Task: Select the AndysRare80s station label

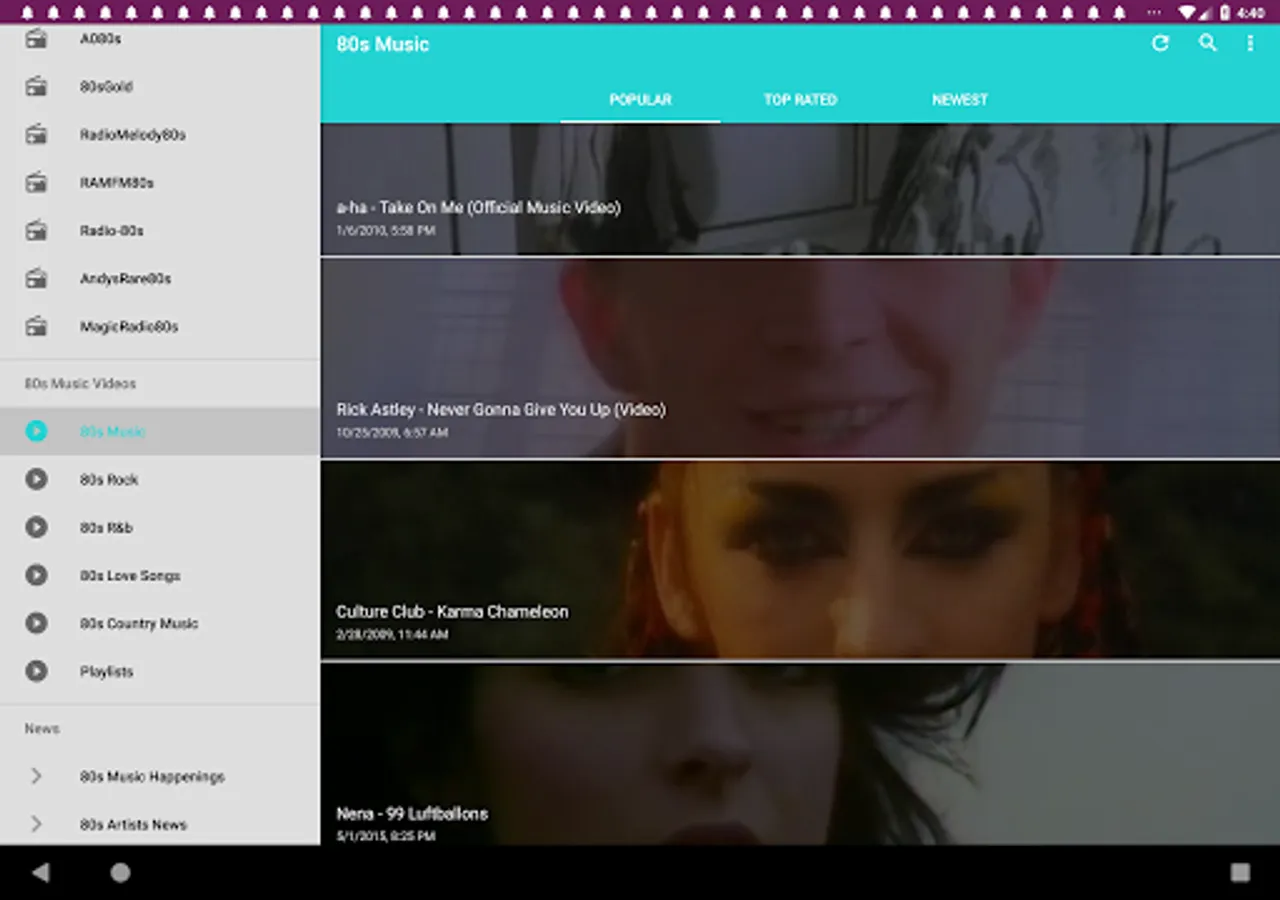Action: [x=126, y=279]
